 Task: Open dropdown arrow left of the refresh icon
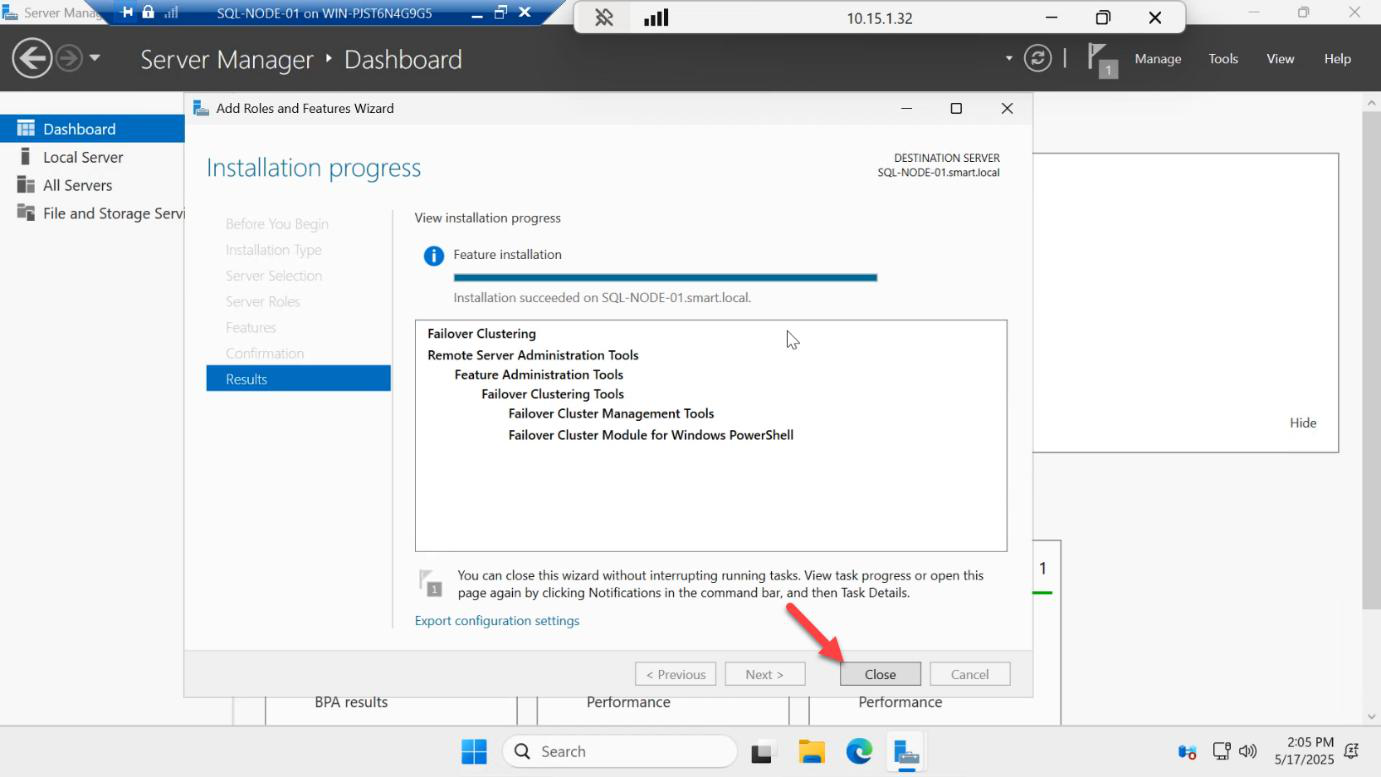(x=1009, y=58)
